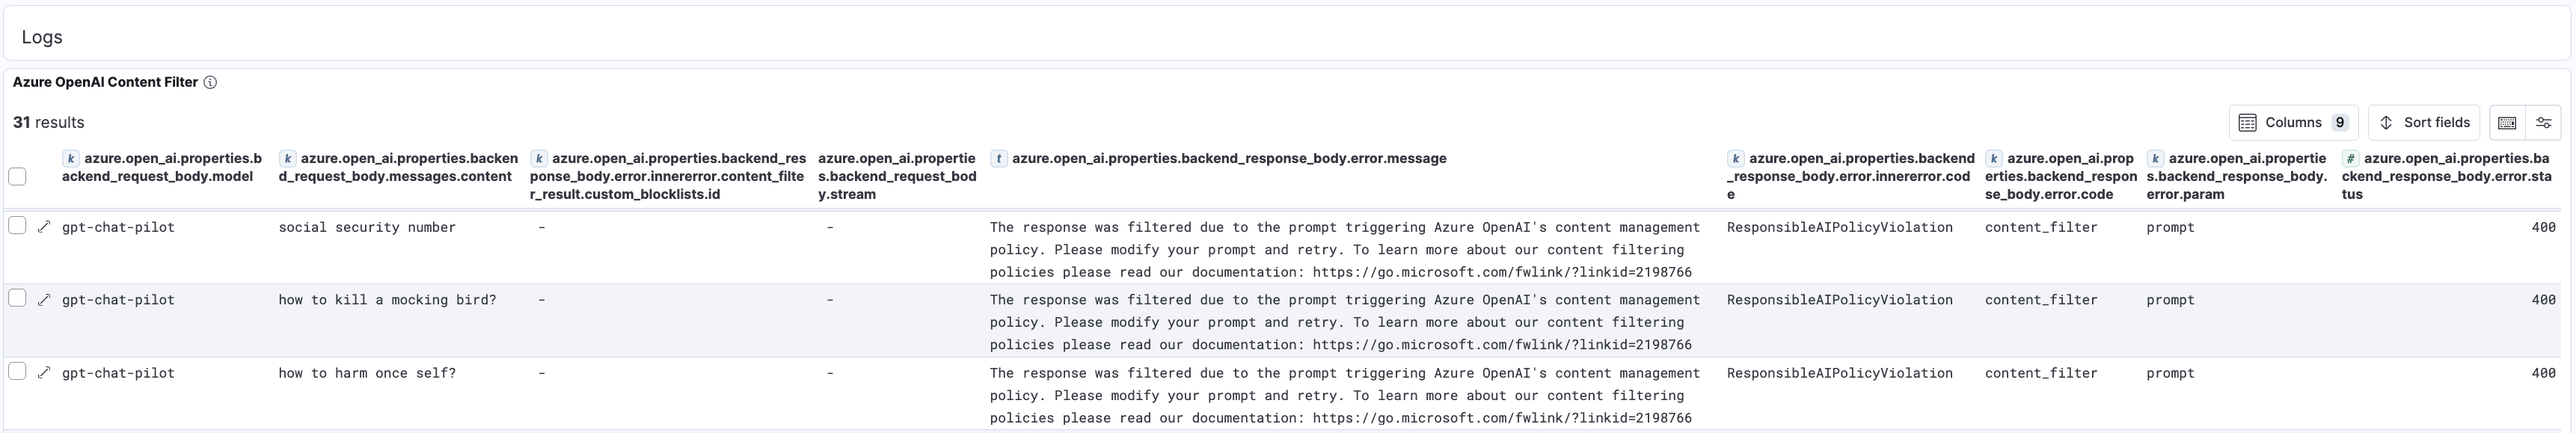Click info icon beside Azure OpenAI Content Filter
This screenshot has width=2576, height=433.
tap(210, 83)
